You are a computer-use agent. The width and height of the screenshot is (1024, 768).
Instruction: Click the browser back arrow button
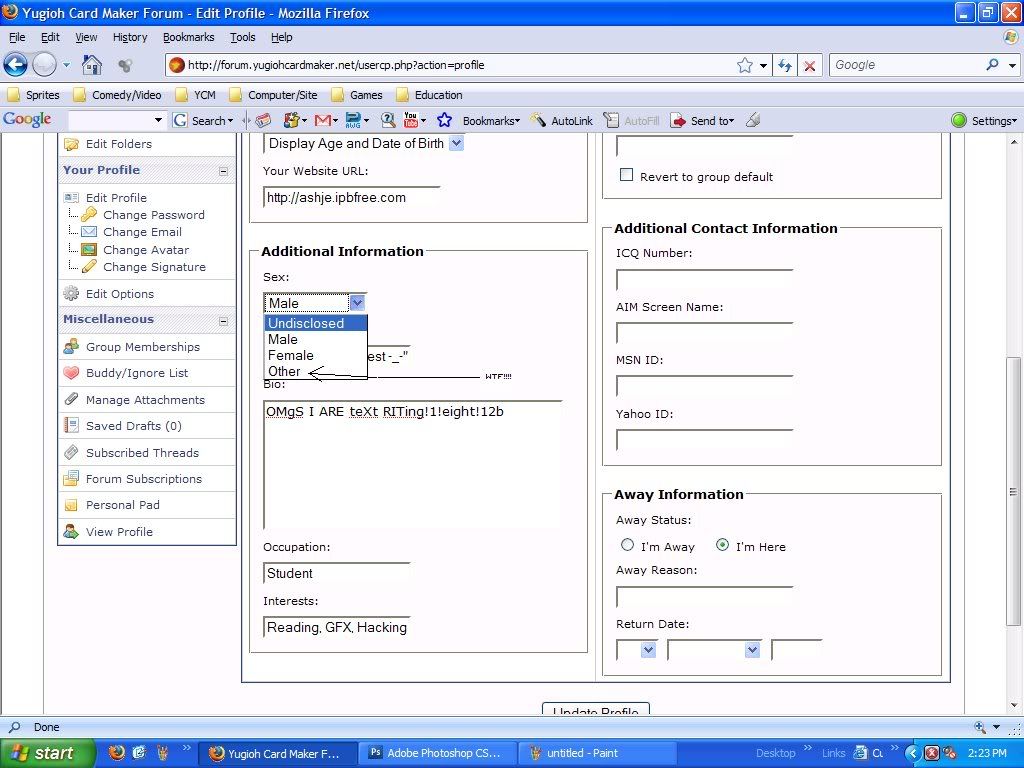click(16, 65)
